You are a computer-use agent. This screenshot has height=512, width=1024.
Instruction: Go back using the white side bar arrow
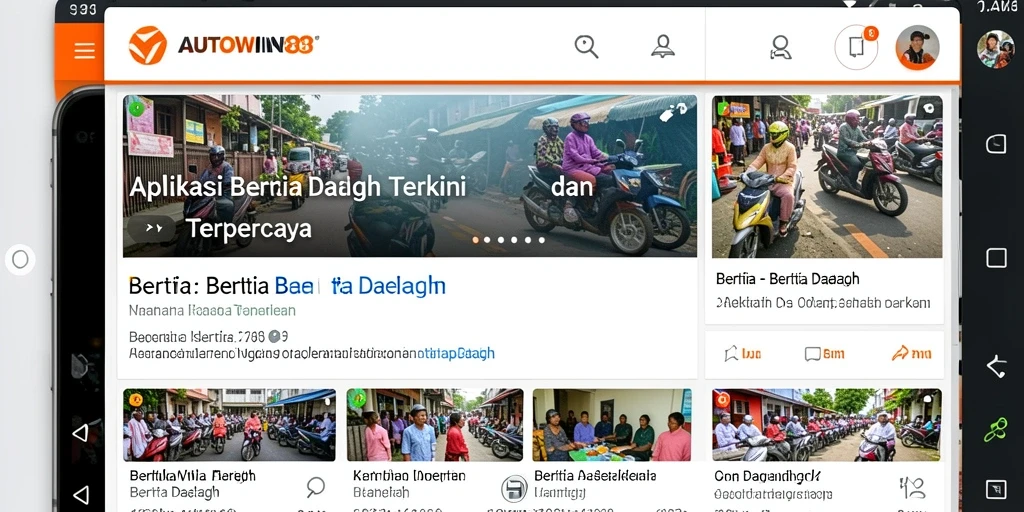tap(996, 367)
